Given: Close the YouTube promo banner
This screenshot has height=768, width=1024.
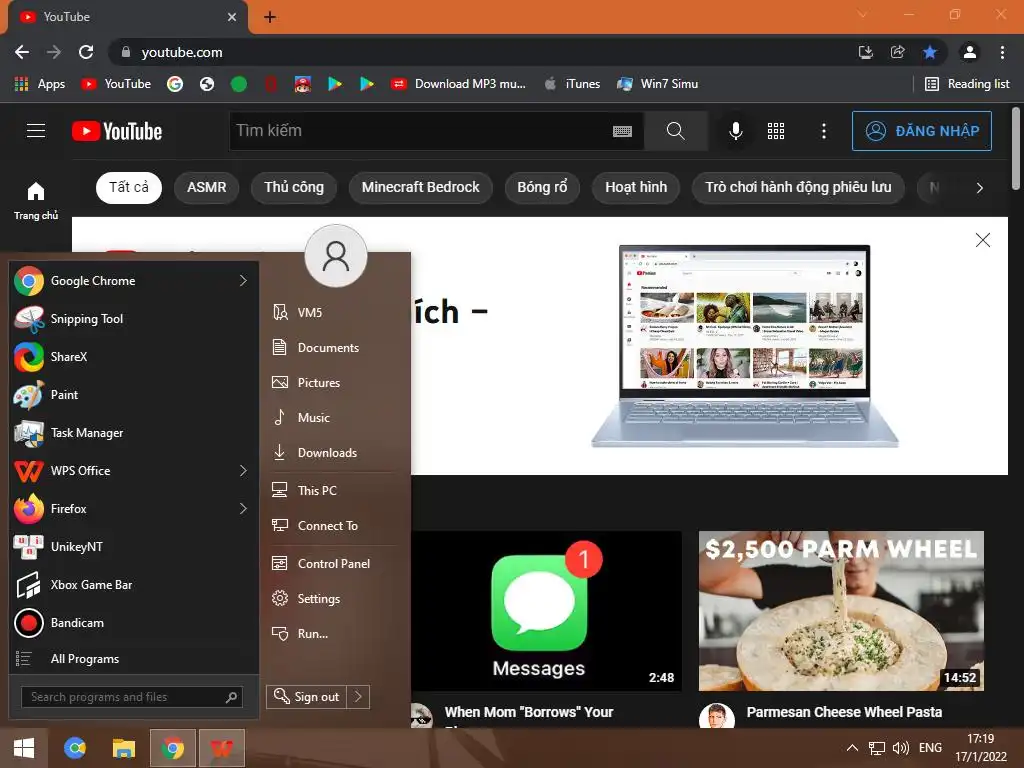Looking at the screenshot, I should pos(982,240).
